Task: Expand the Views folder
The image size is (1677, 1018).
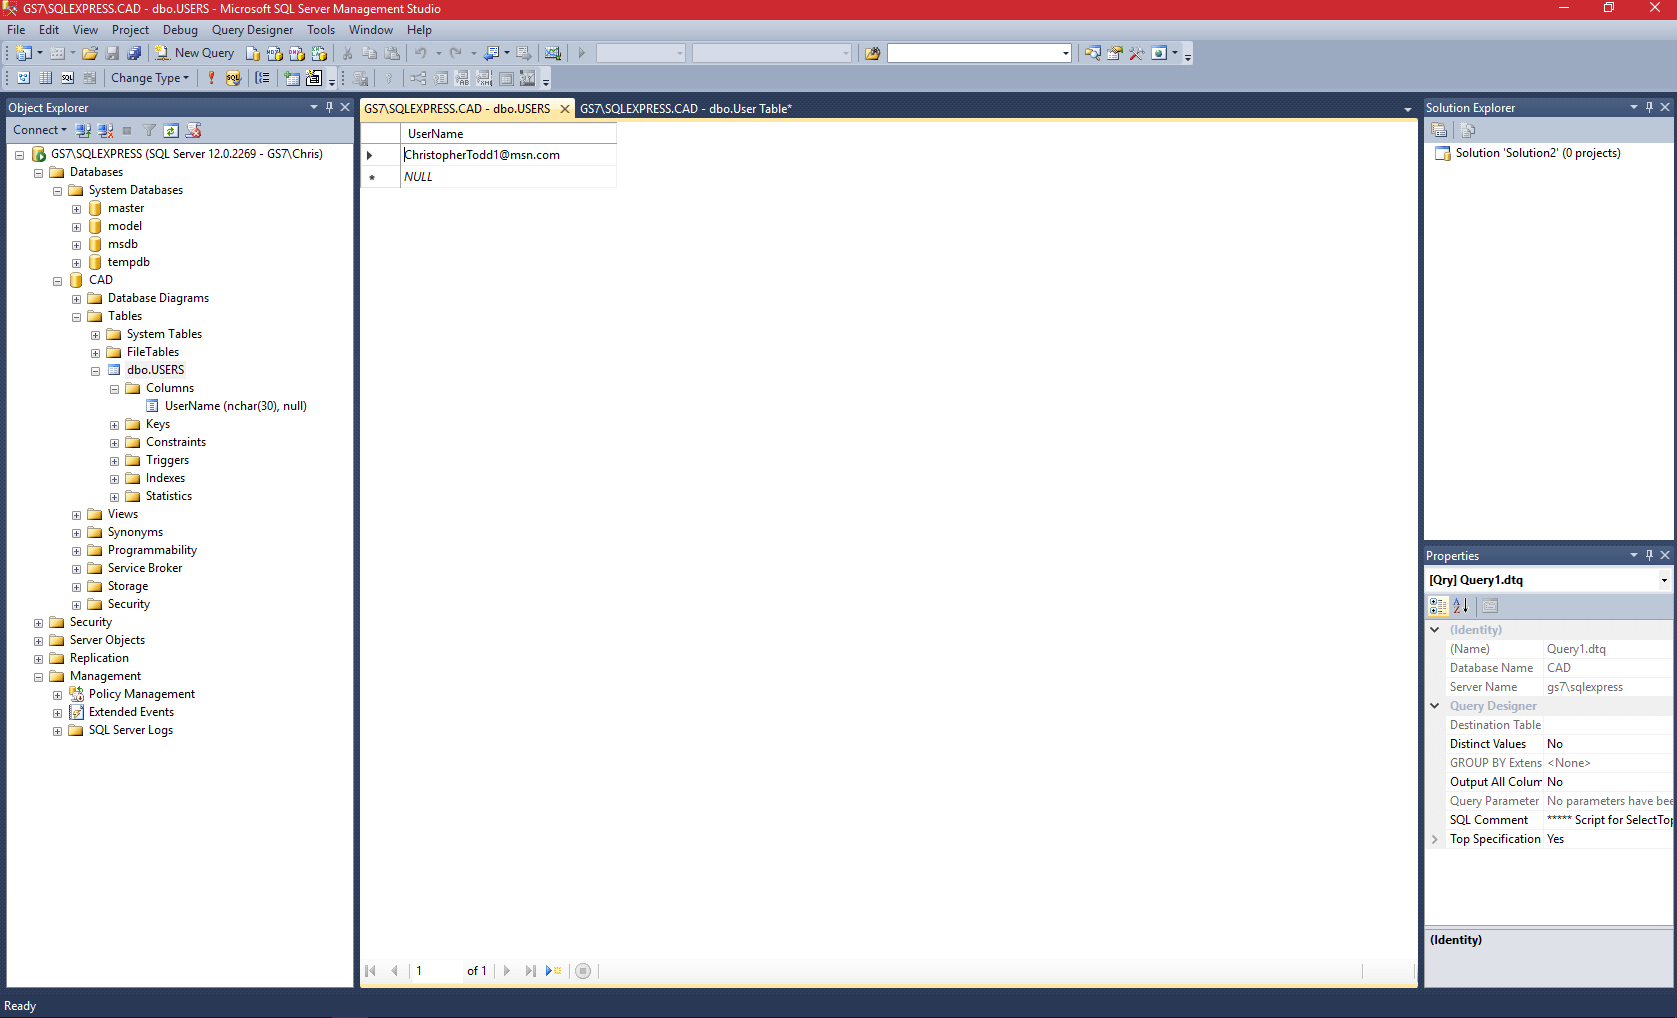Action: 76,515
